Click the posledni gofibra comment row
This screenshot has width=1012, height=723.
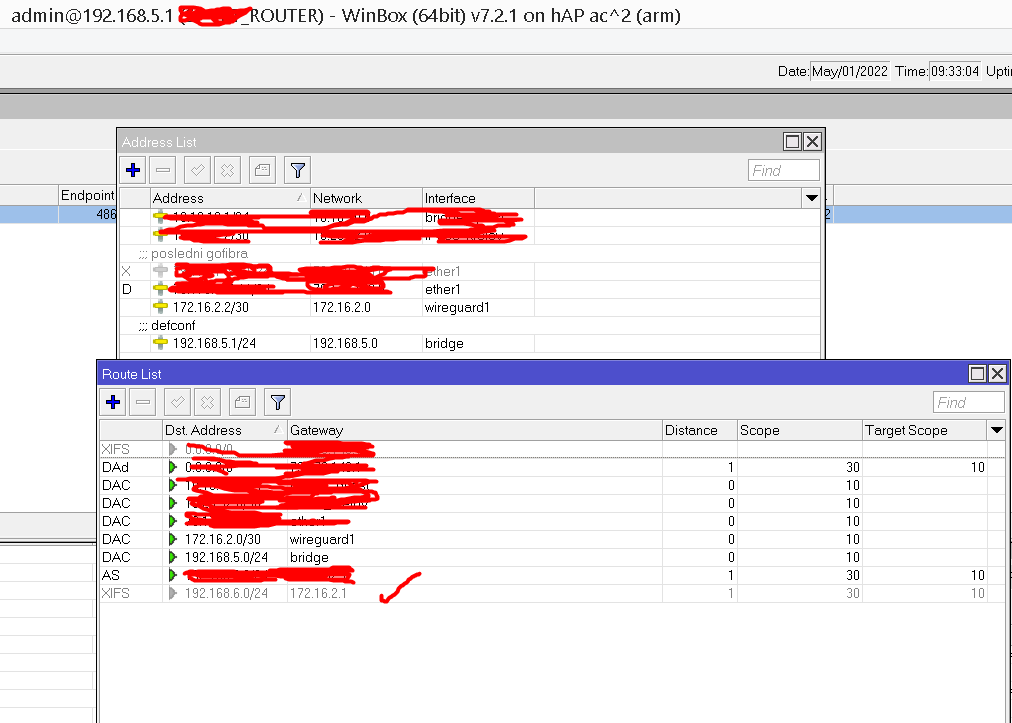[469, 253]
